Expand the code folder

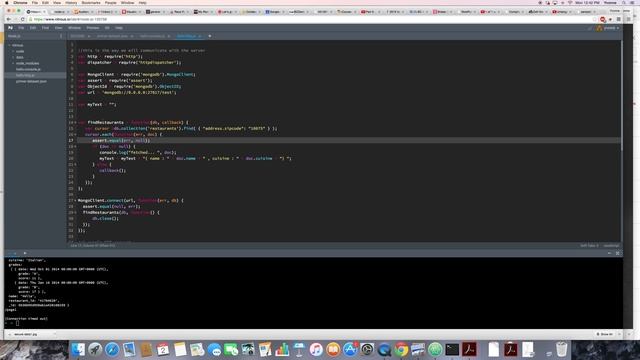coord(13,51)
